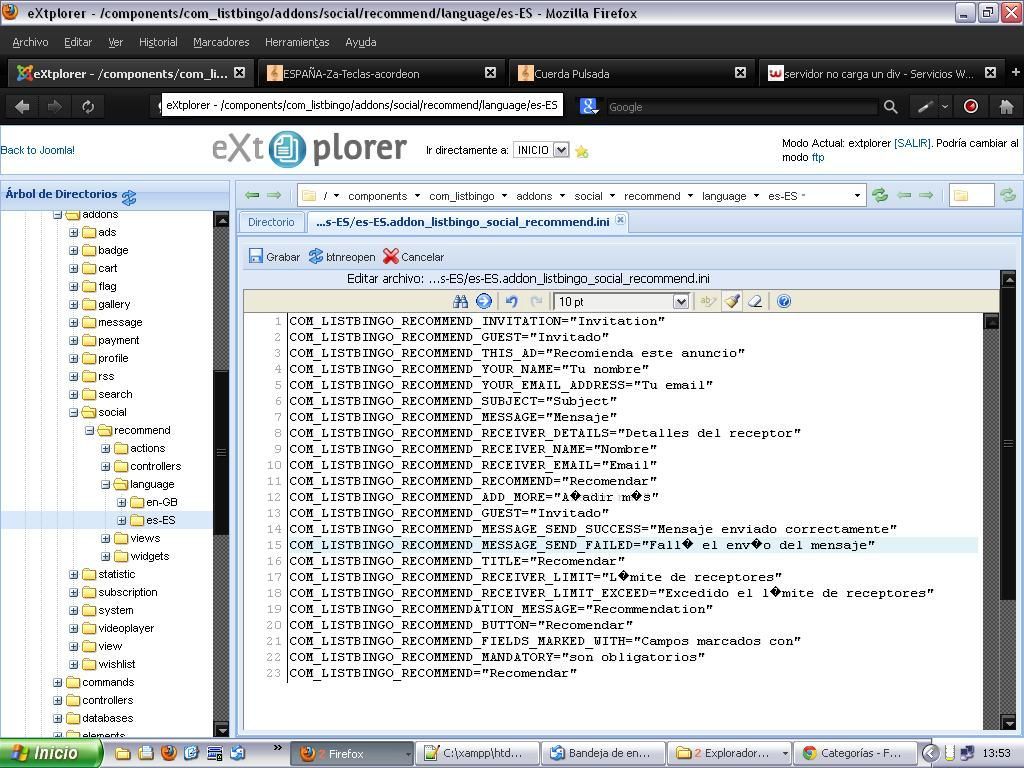Click the editor redo arrow
The width and height of the screenshot is (1024, 768).
click(x=536, y=301)
